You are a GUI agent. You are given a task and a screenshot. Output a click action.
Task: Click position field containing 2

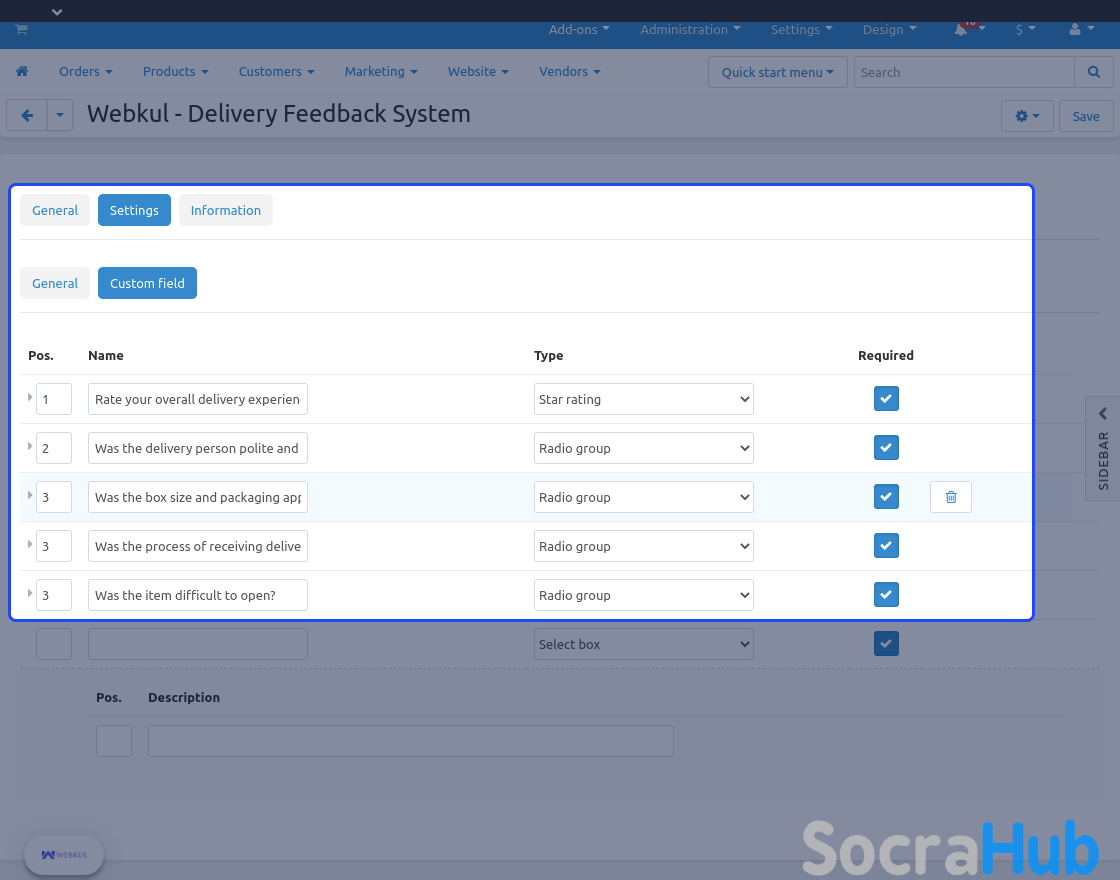54,448
